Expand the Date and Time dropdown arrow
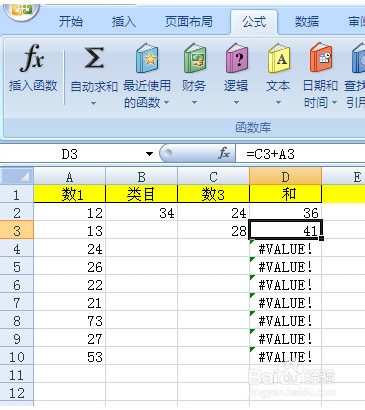The height and width of the screenshot is (410, 365). point(334,103)
